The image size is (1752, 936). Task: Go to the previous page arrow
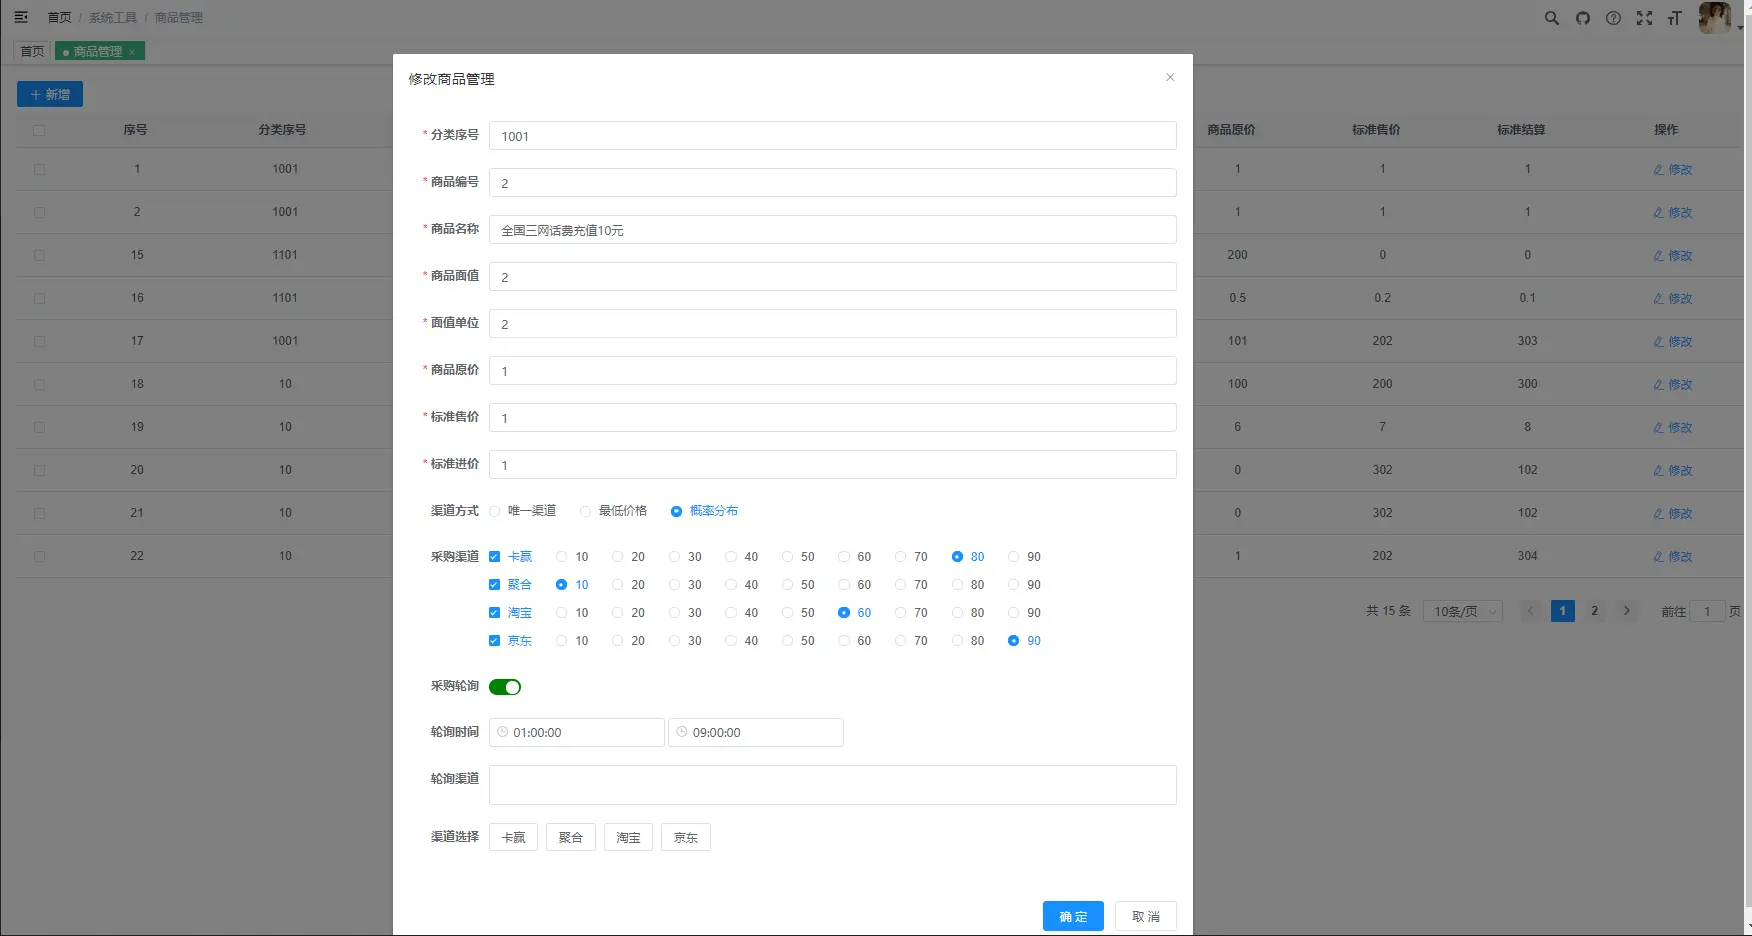(x=1530, y=611)
